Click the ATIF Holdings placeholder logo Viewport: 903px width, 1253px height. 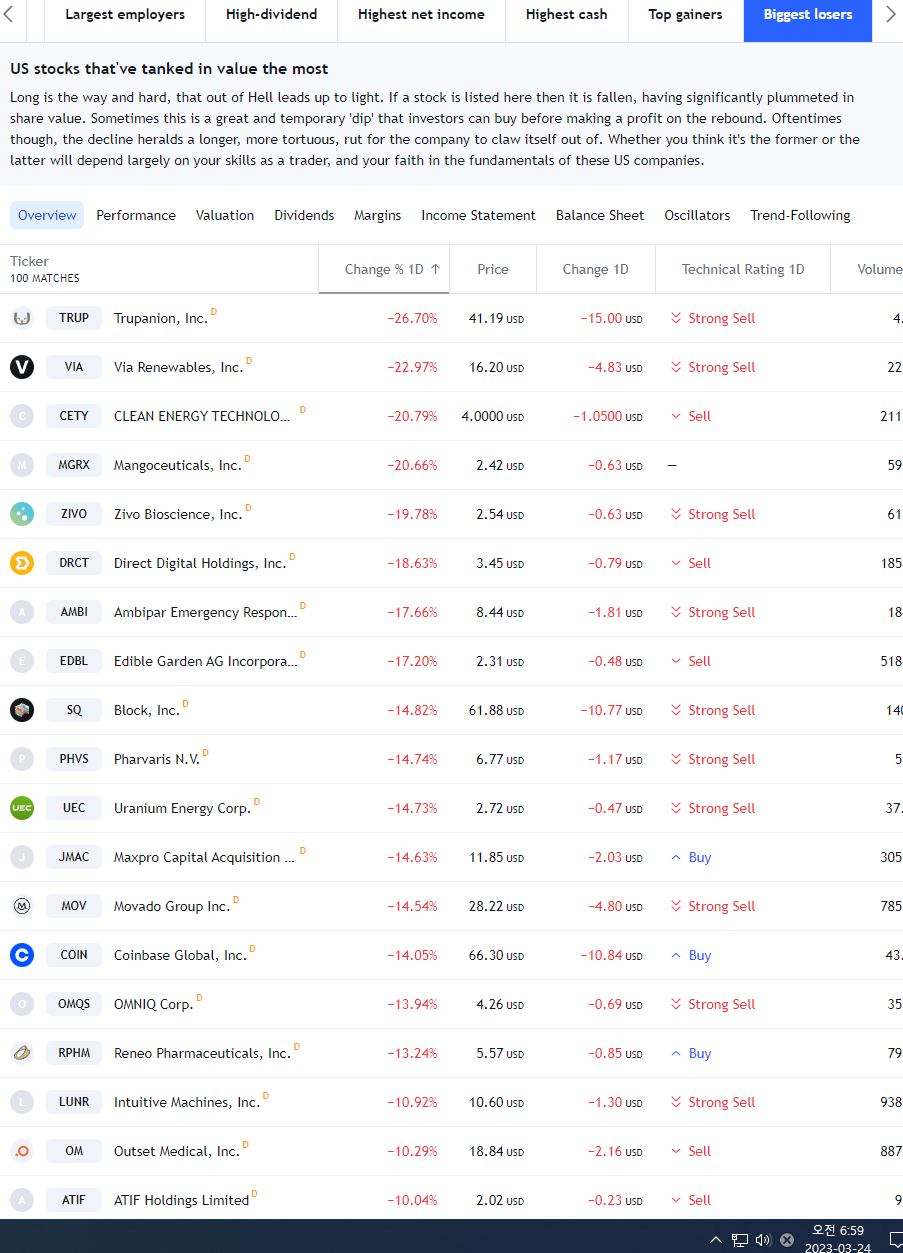pyautogui.click(x=22, y=1200)
